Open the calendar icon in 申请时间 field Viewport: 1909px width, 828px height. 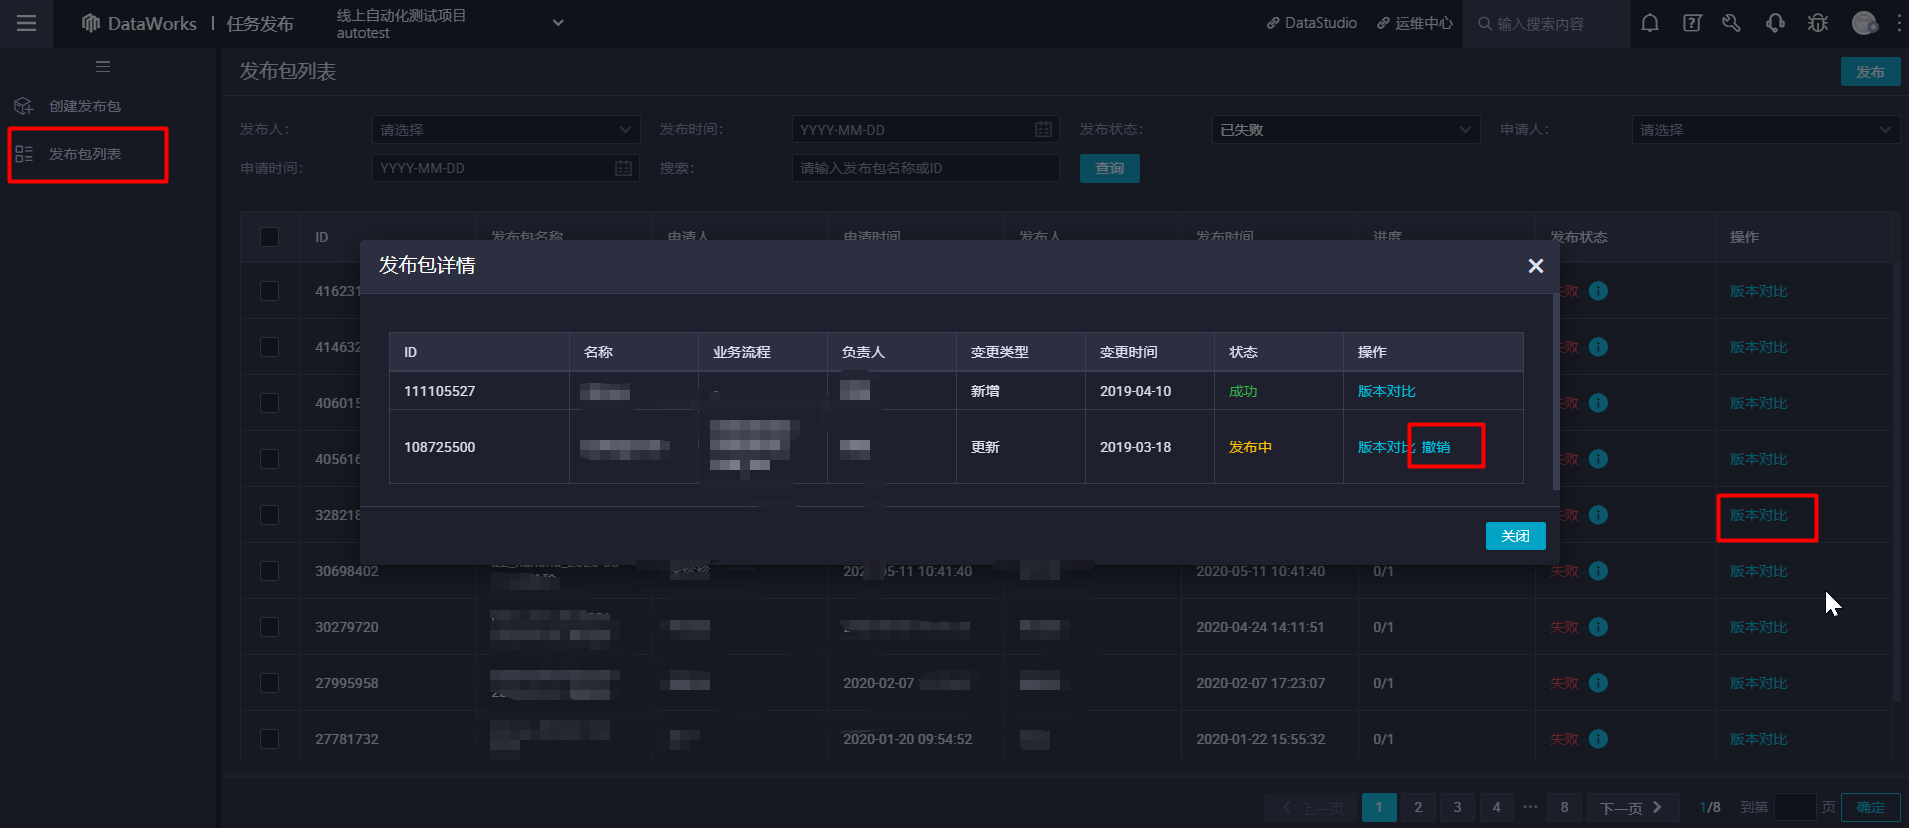click(623, 168)
